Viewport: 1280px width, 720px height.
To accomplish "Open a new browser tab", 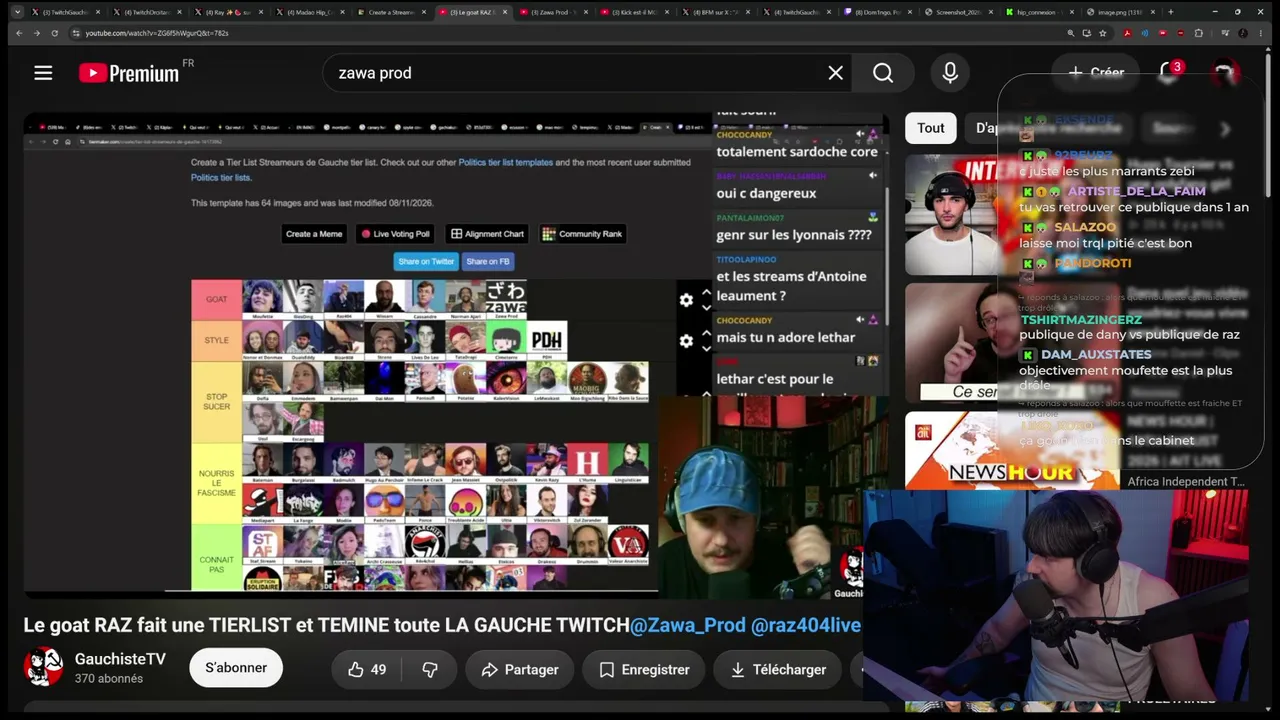I will coord(1170,12).
